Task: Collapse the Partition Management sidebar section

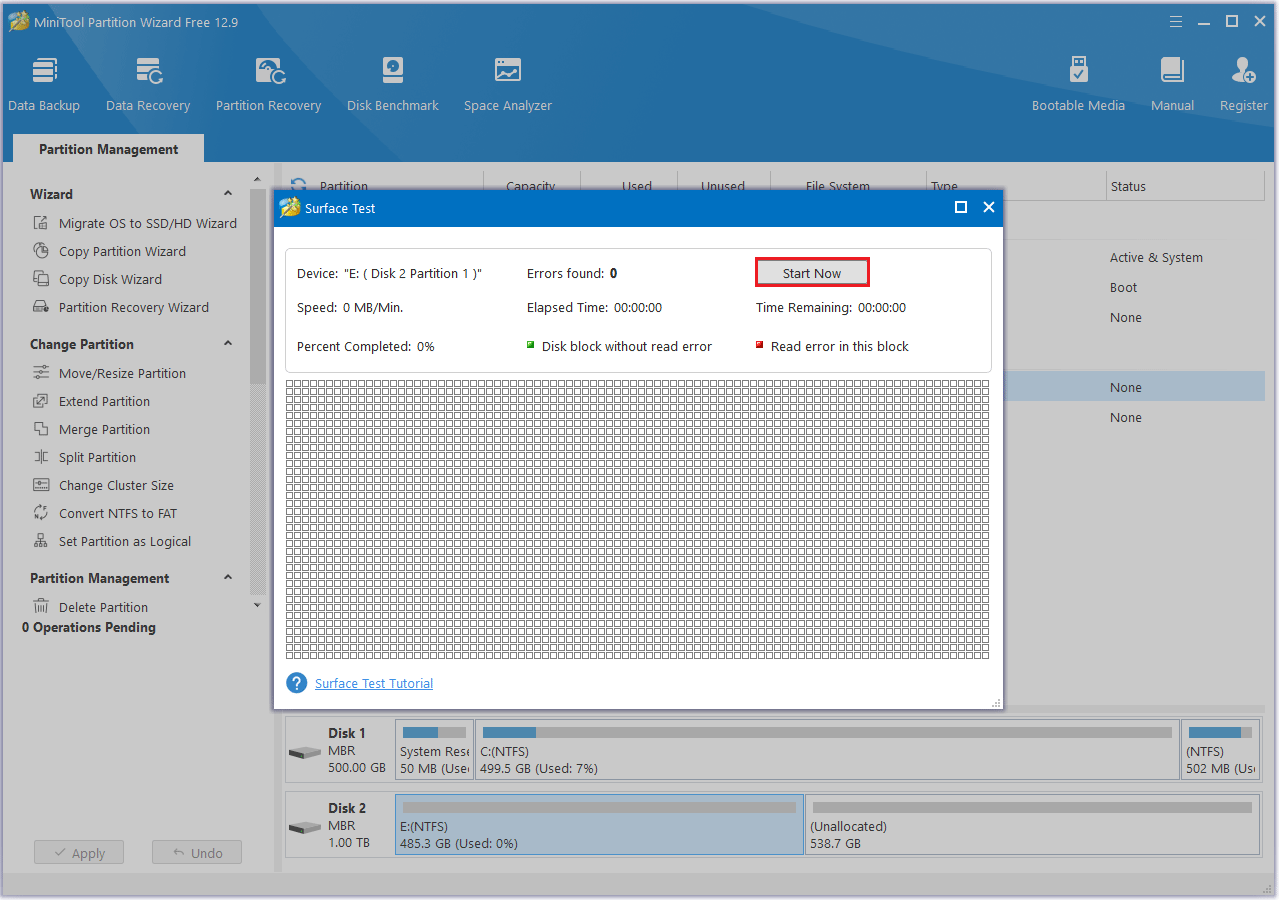Action: [228, 578]
